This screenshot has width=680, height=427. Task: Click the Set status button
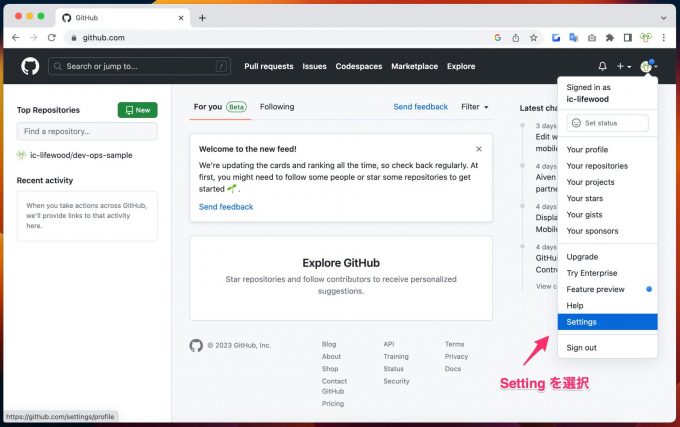pyautogui.click(x=606, y=123)
